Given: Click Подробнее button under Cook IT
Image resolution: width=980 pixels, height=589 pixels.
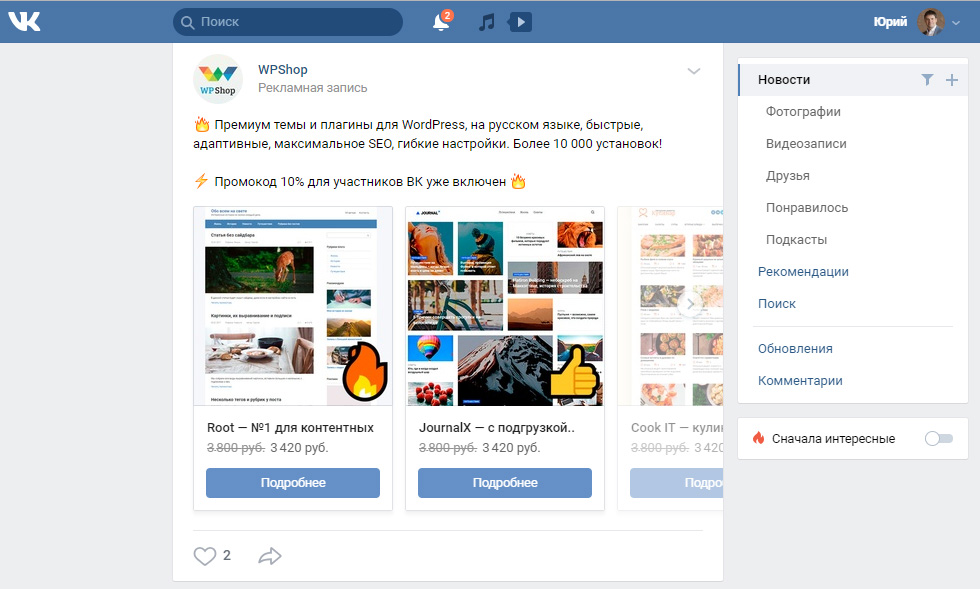Looking at the screenshot, I should click(677, 483).
